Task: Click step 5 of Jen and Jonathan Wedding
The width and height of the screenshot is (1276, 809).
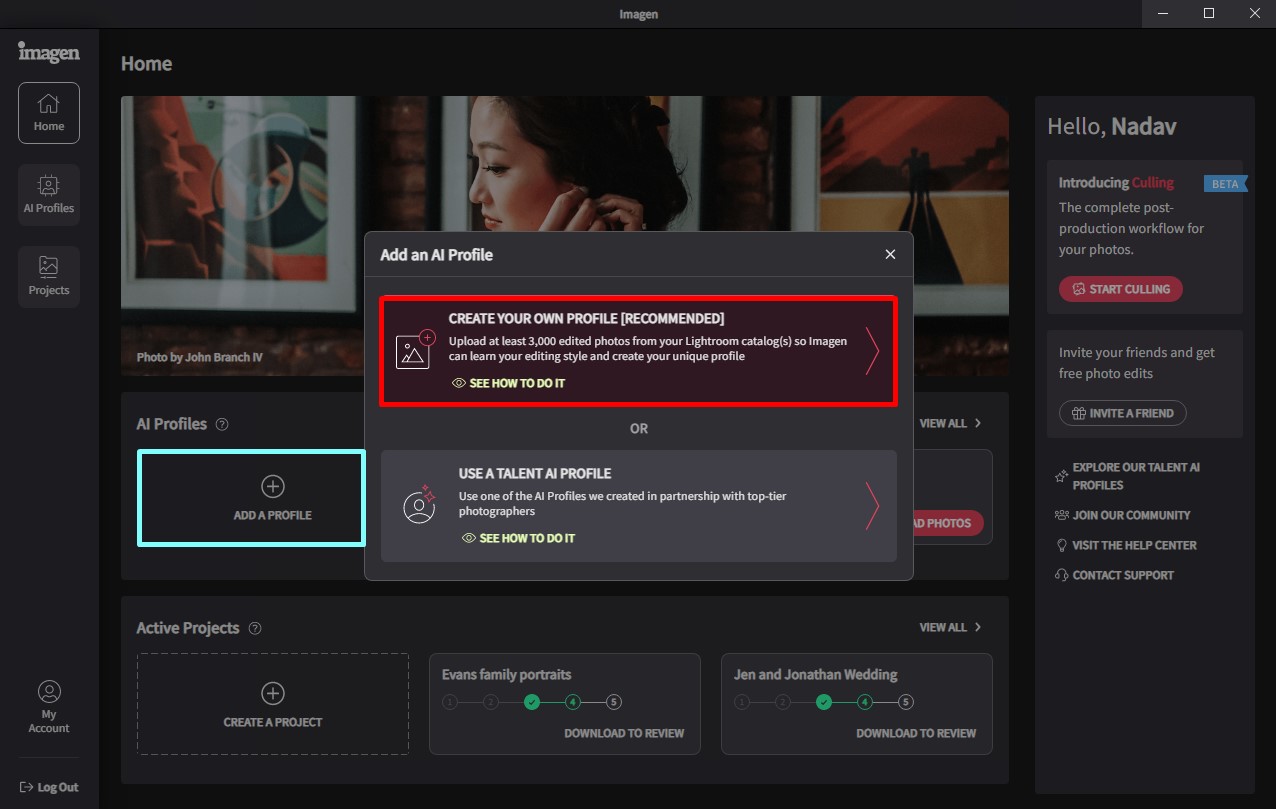Action: (x=906, y=702)
